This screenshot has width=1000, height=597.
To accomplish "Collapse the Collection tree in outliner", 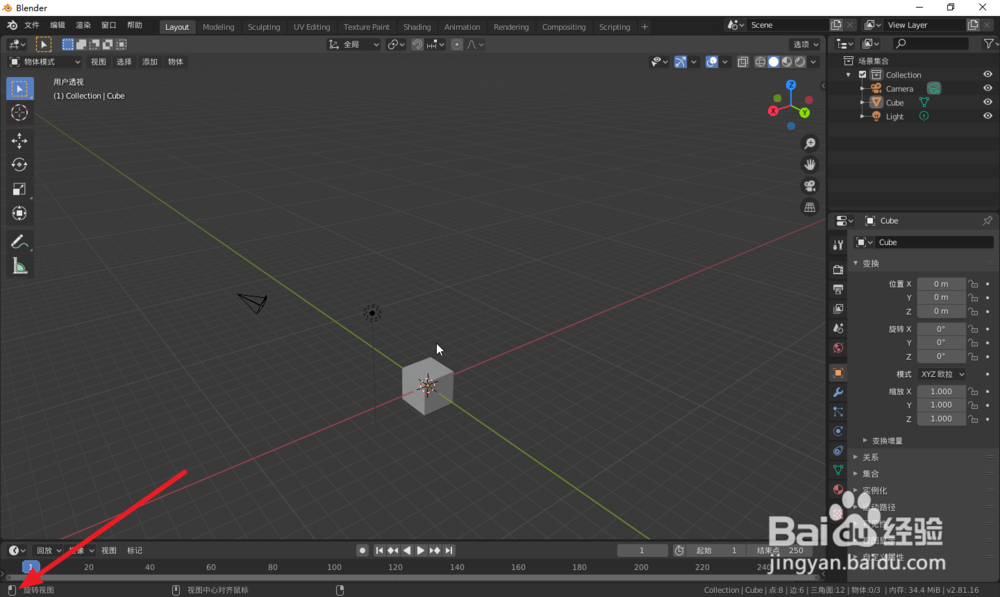I will 848,75.
